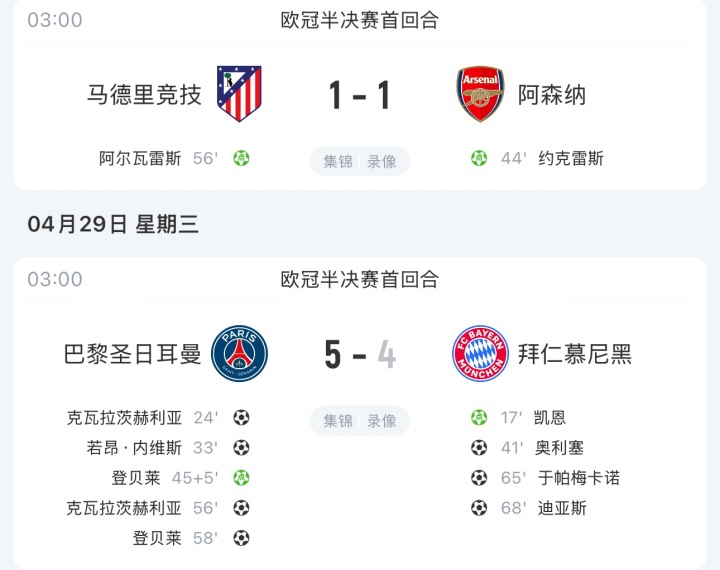
Task: Click the green goal icon beside 阿尔瓦雷斯 56'
Action: coord(242,158)
